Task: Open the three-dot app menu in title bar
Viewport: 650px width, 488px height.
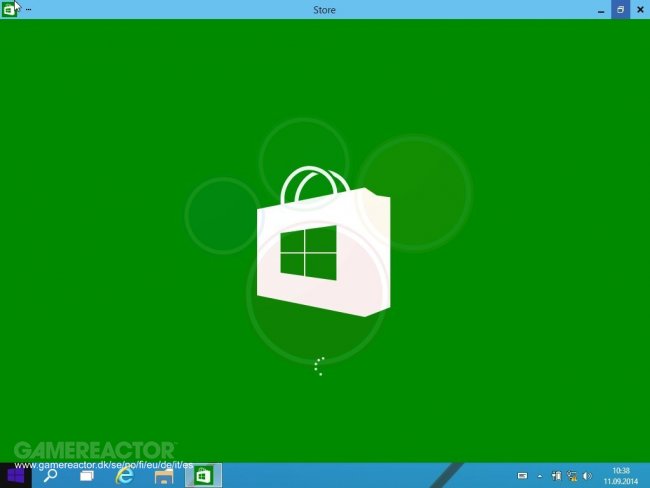Action: (26, 9)
